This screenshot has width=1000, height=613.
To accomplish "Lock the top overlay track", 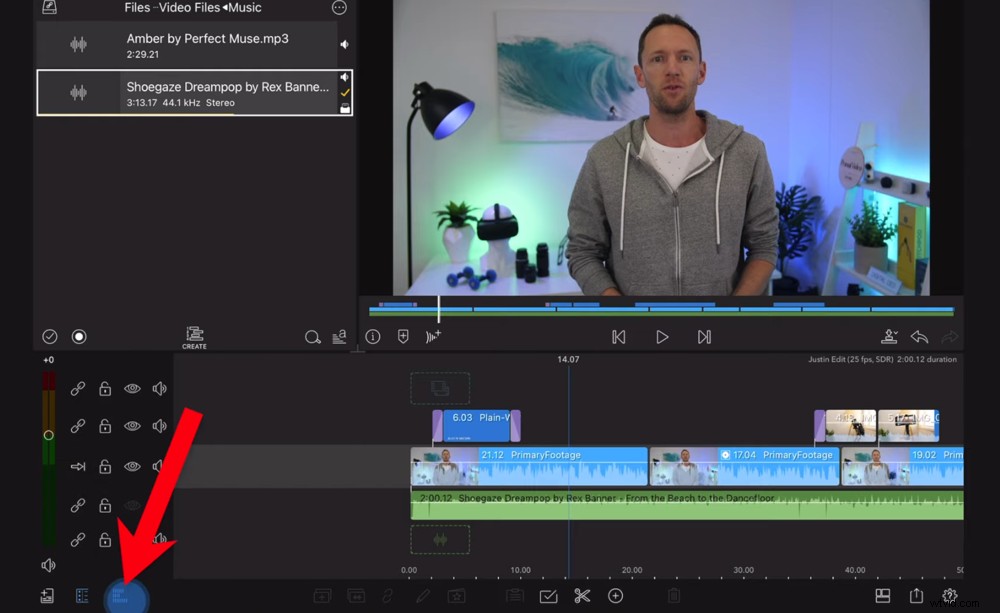I will [105, 388].
